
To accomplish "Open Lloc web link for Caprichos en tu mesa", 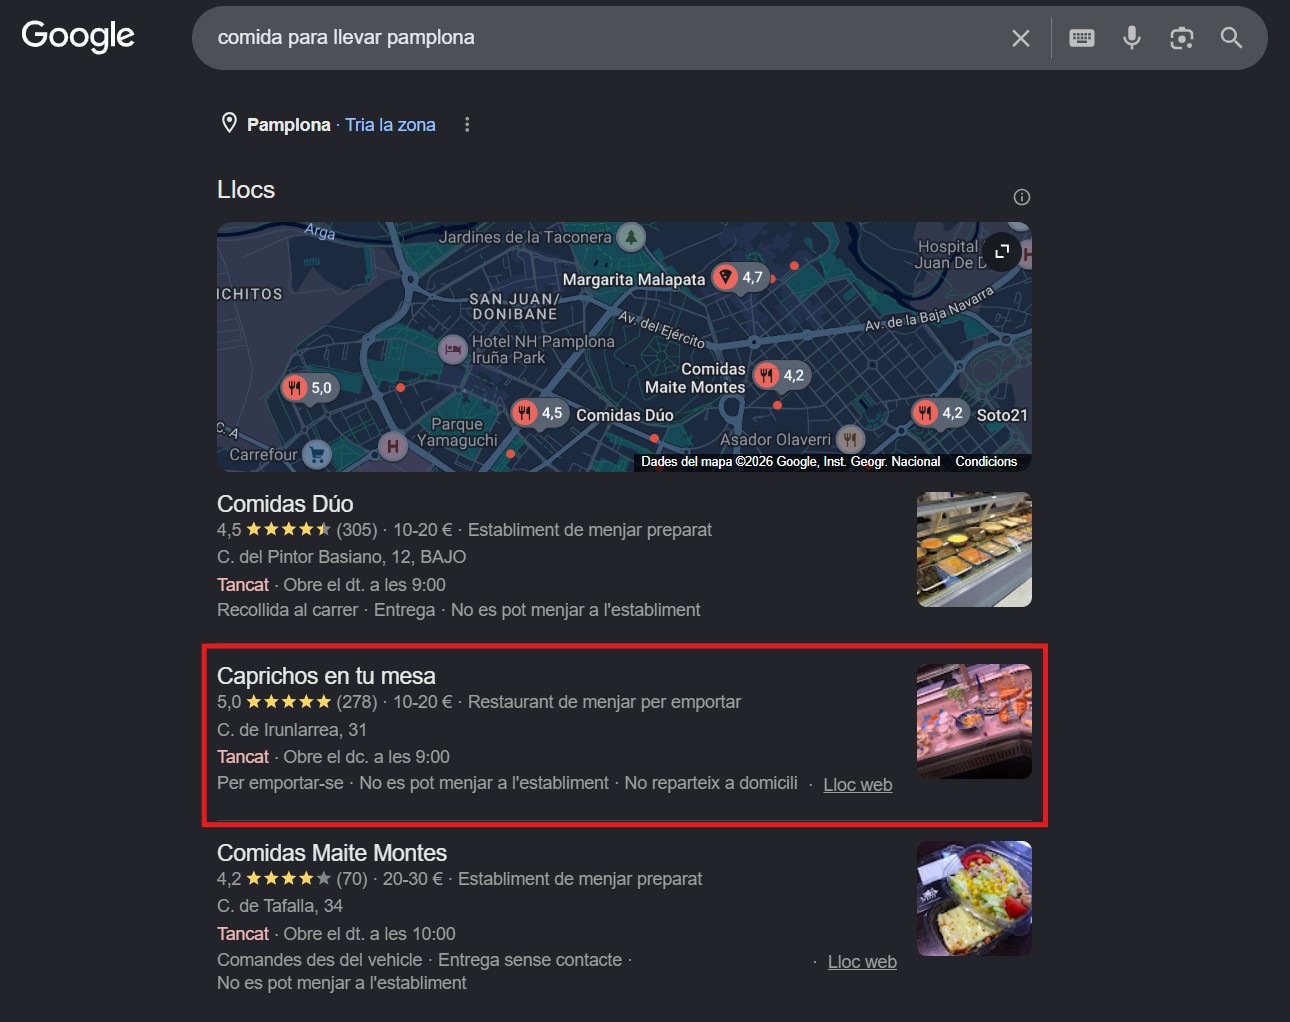I will click(x=858, y=785).
